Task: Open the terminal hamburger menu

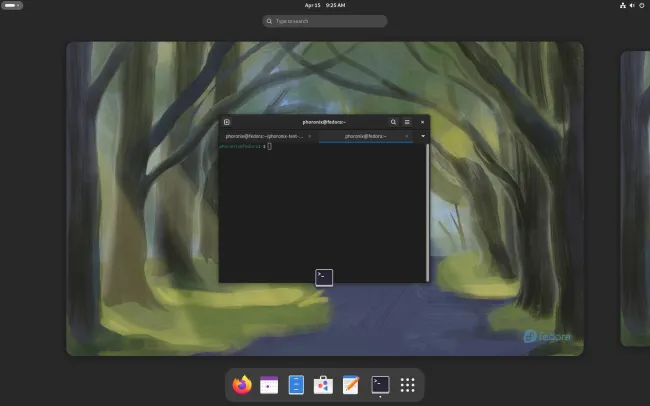Action: 407,122
